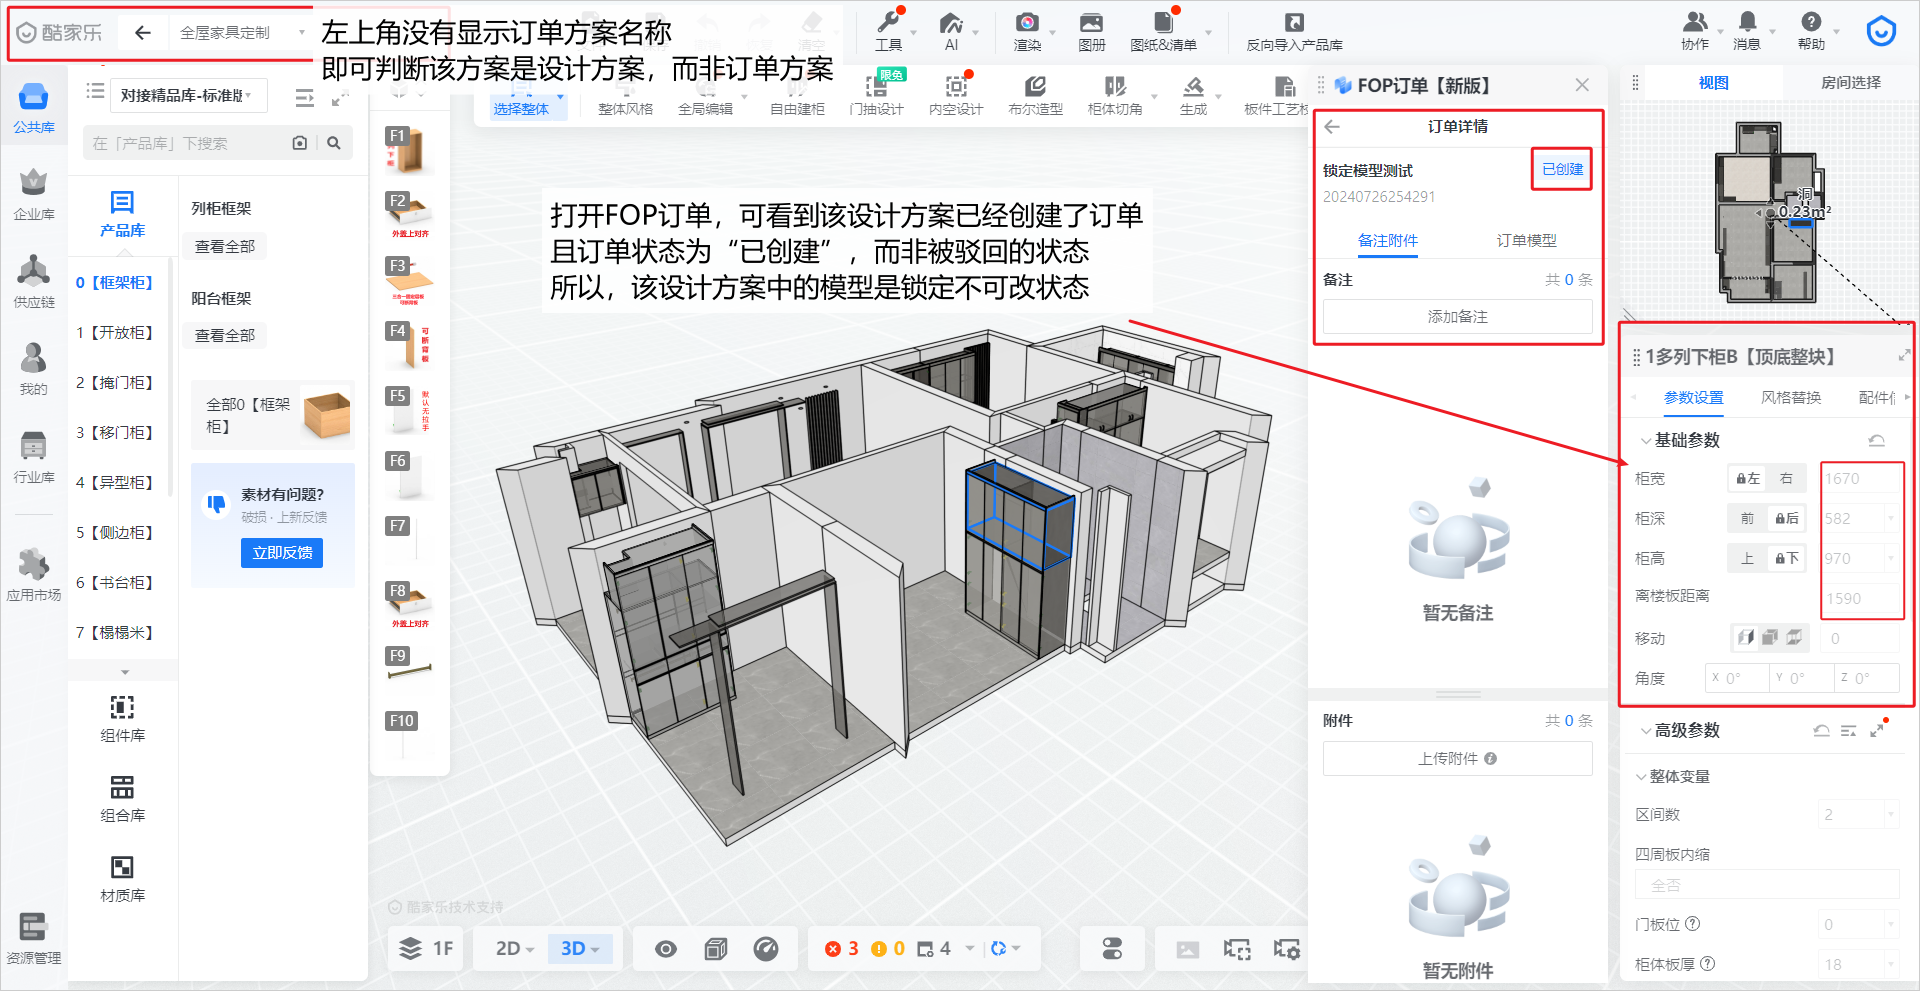1920x991 pixels.
Task: Toggle the eye visibility icon in bottom bar
Action: tap(666, 949)
